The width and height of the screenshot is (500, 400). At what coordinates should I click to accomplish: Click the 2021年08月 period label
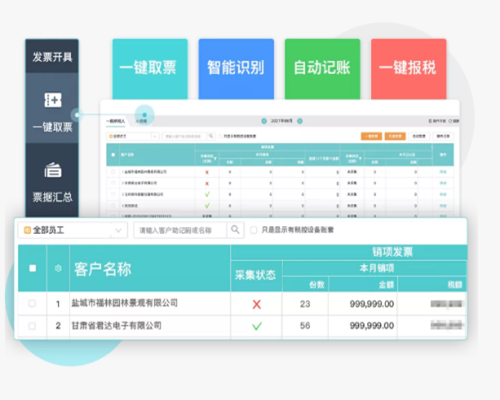tap(282, 121)
